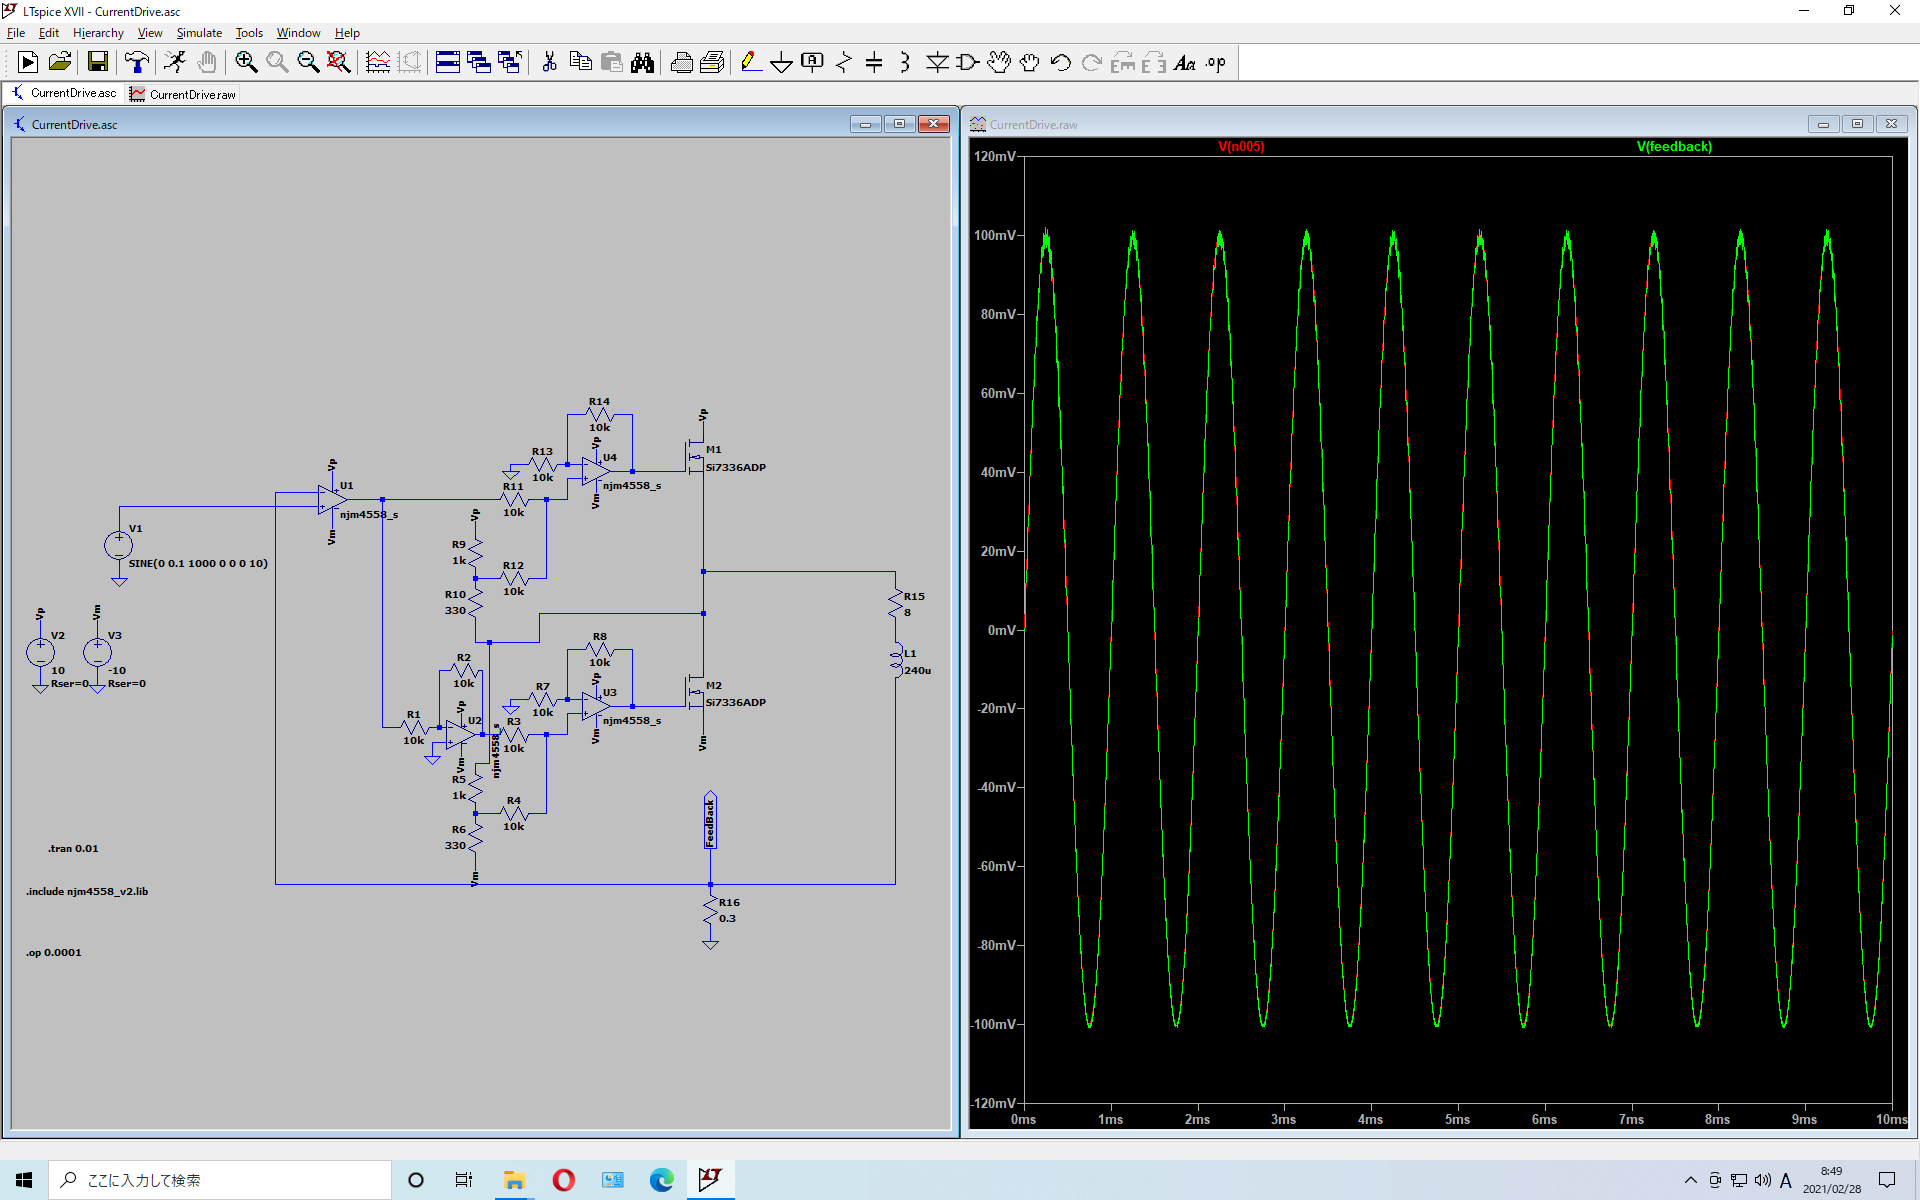The image size is (1920, 1200).
Task: Click the New Schematic toolbar icon
Action: (28, 63)
